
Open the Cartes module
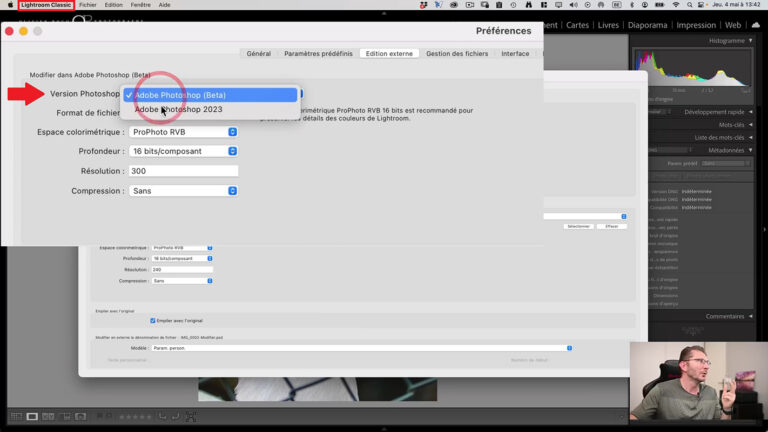click(577, 25)
